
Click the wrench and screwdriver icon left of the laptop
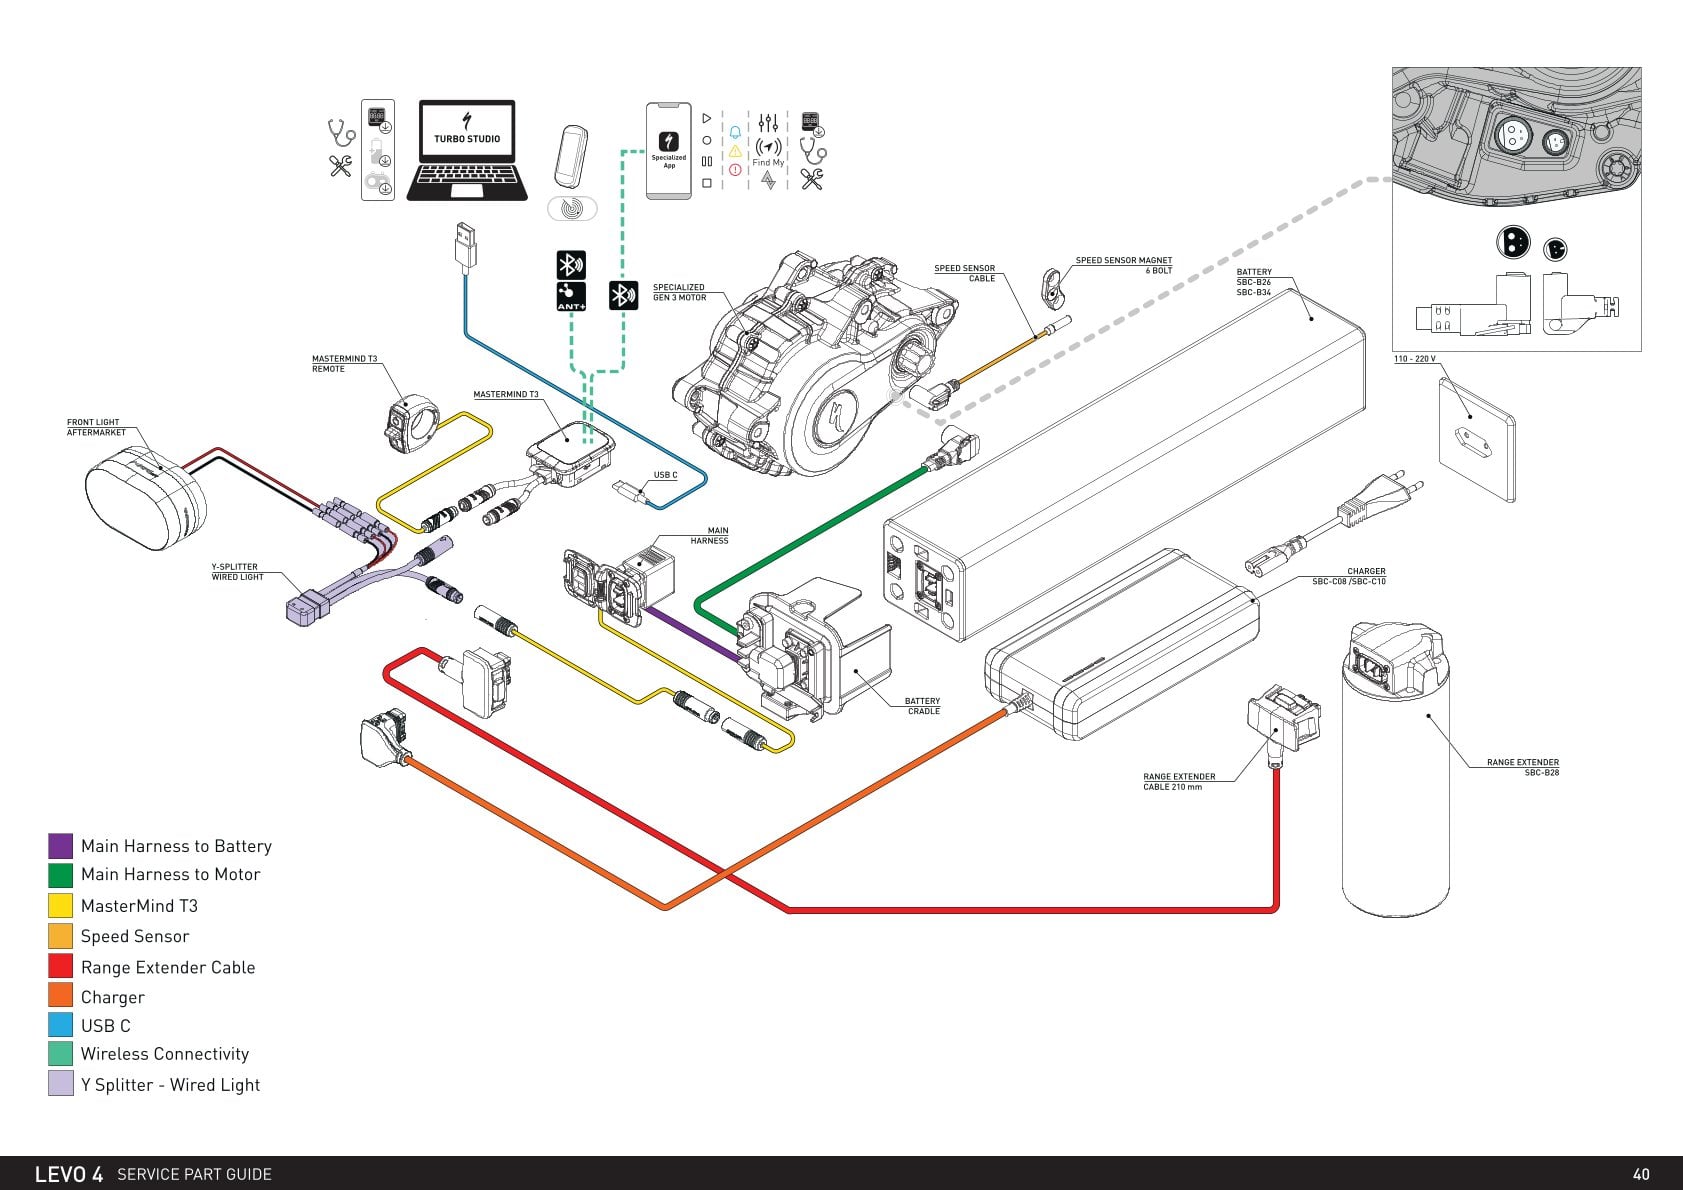341,166
